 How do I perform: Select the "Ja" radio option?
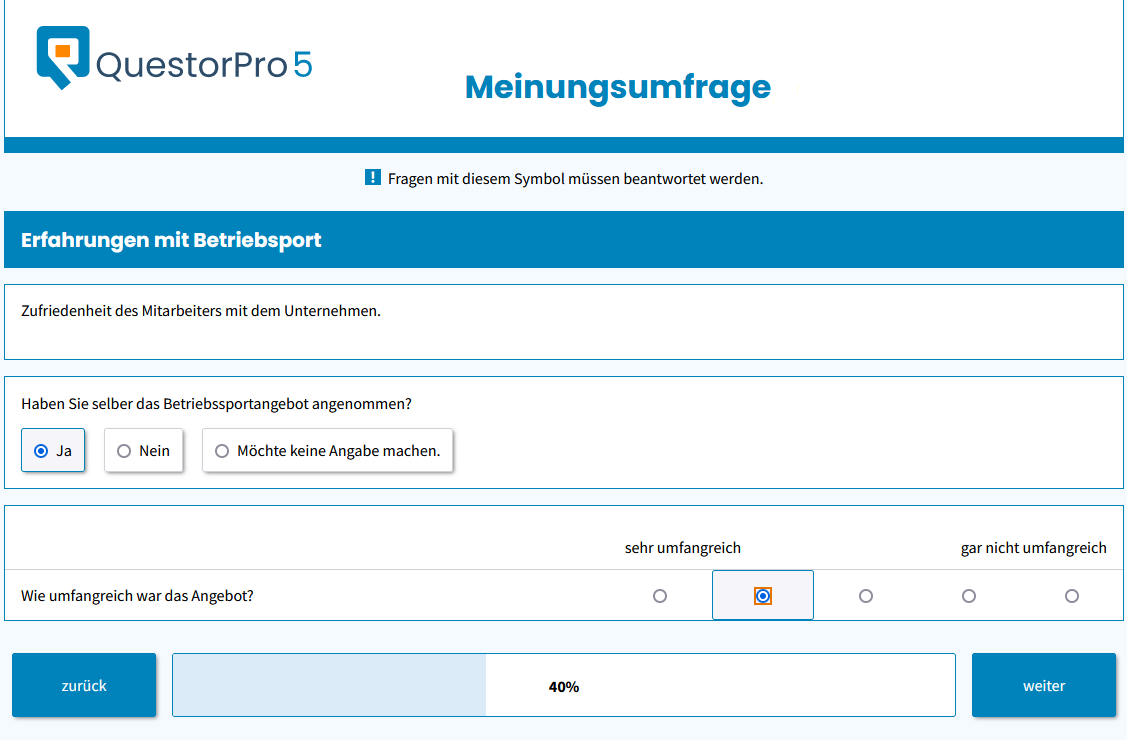coord(41,451)
